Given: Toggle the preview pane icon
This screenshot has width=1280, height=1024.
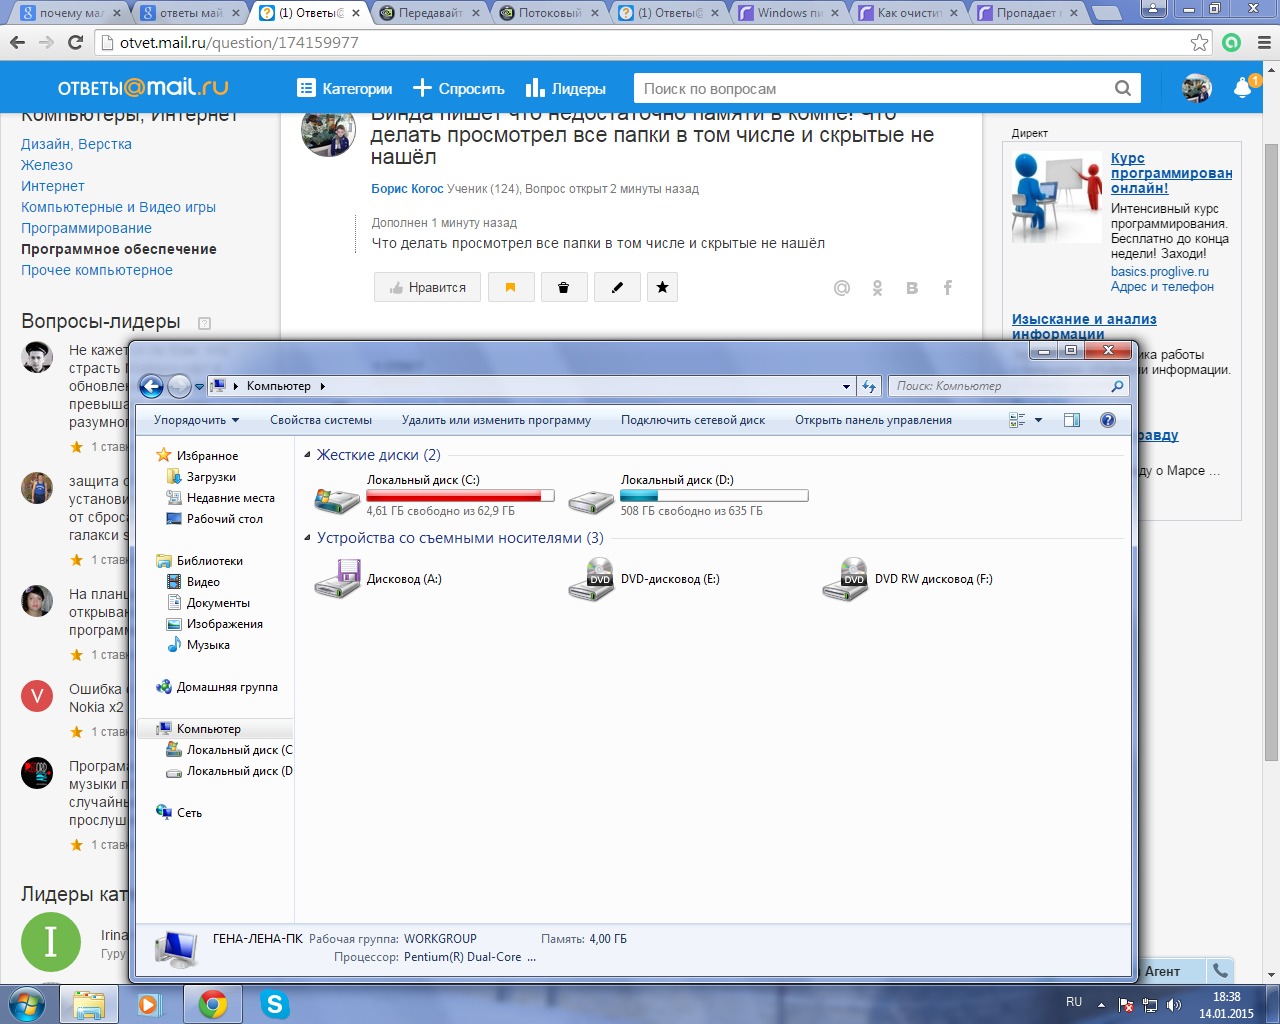Looking at the screenshot, I should coord(1072,420).
